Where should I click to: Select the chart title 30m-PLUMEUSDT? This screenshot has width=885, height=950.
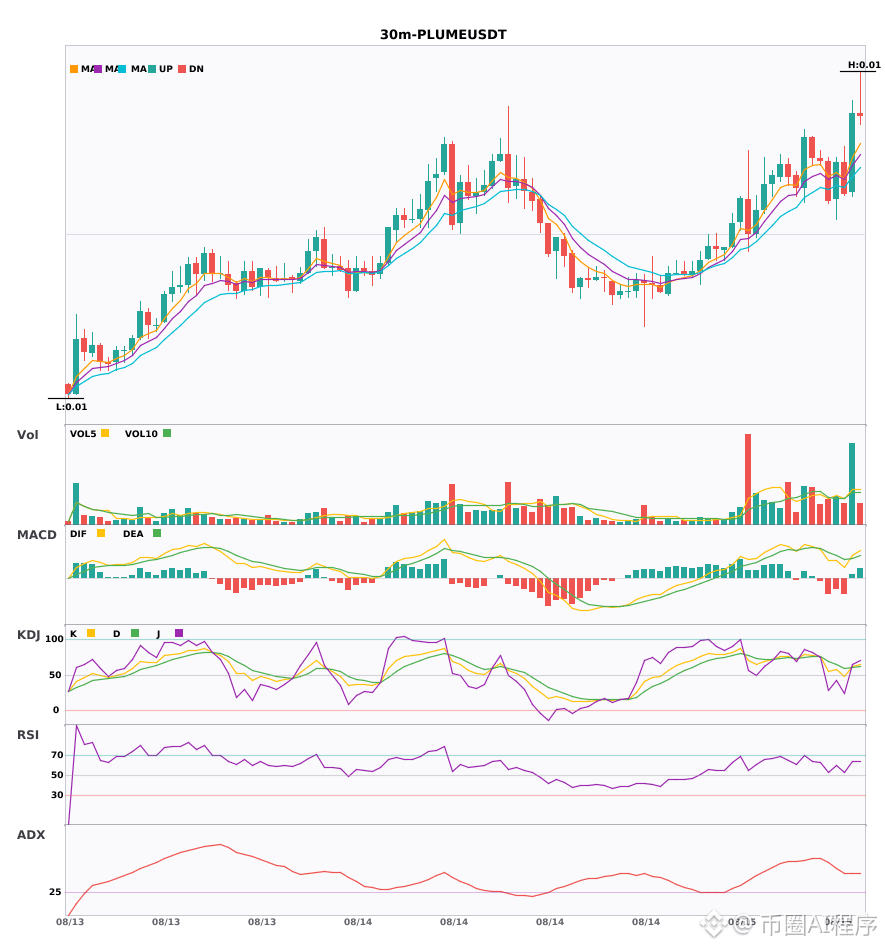(443, 35)
